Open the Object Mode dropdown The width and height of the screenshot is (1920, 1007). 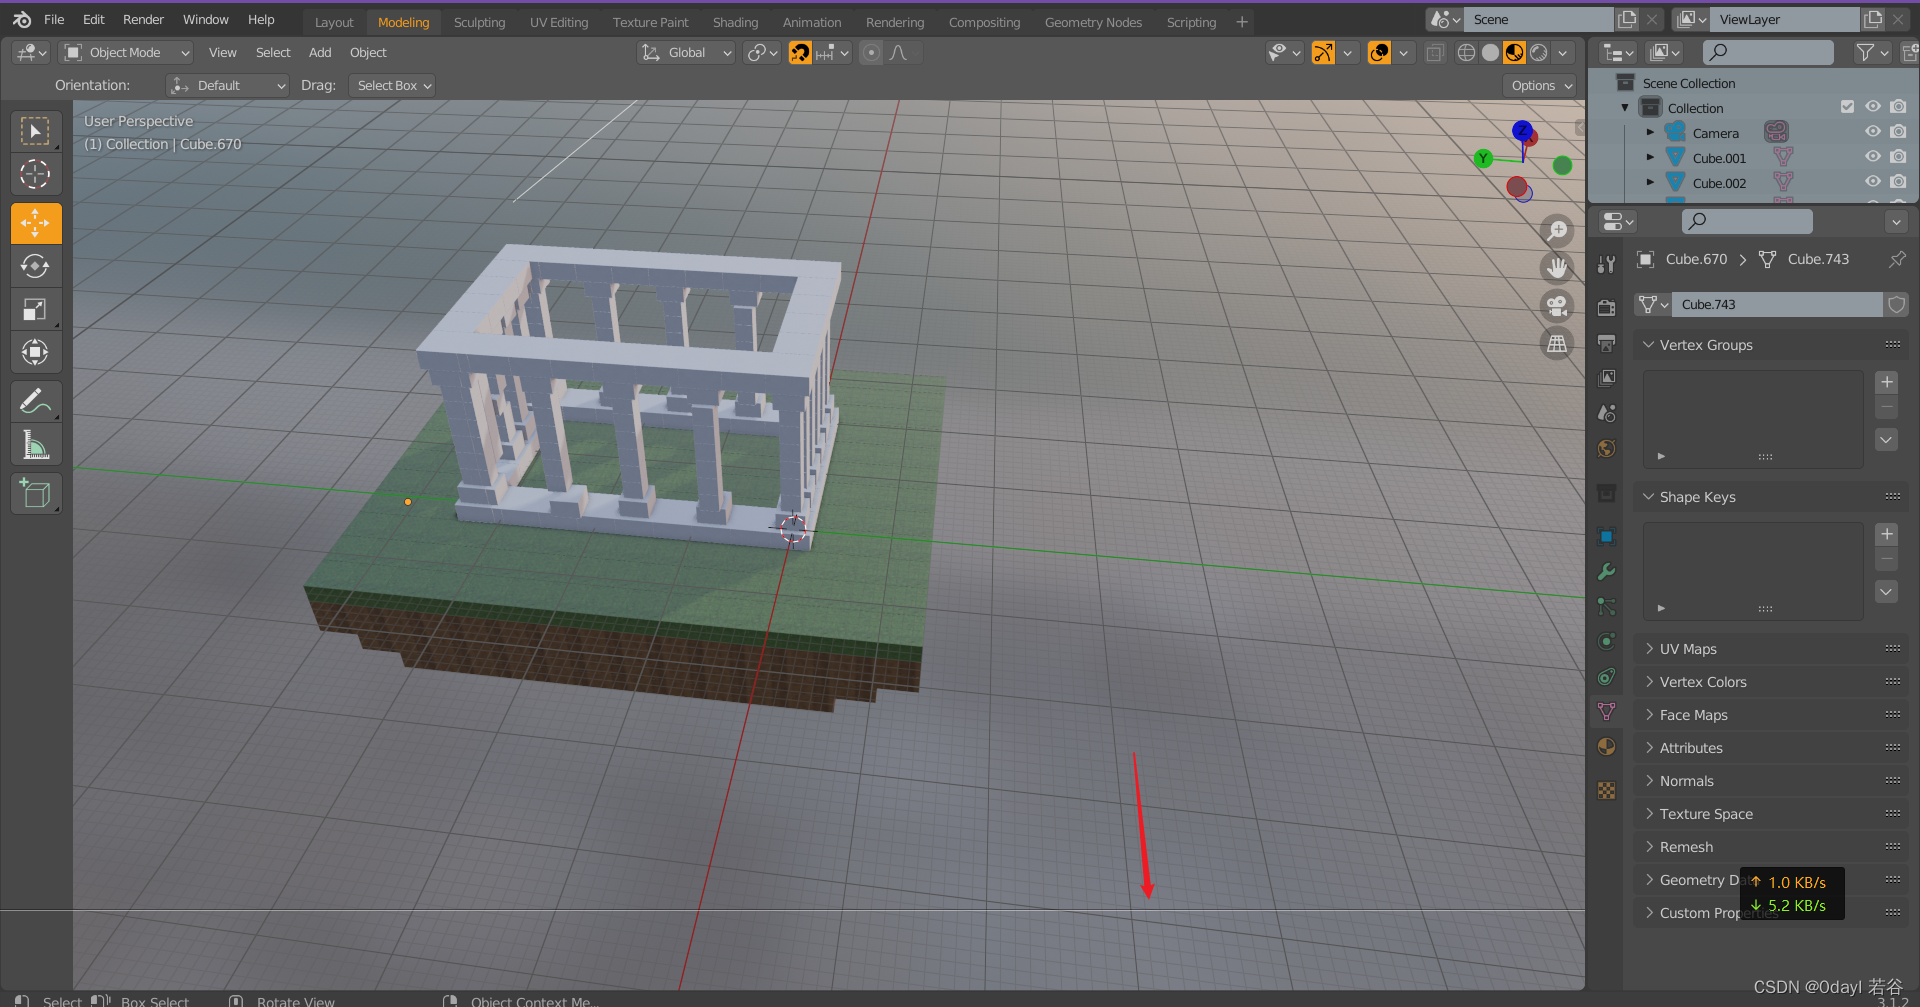tap(125, 52)
